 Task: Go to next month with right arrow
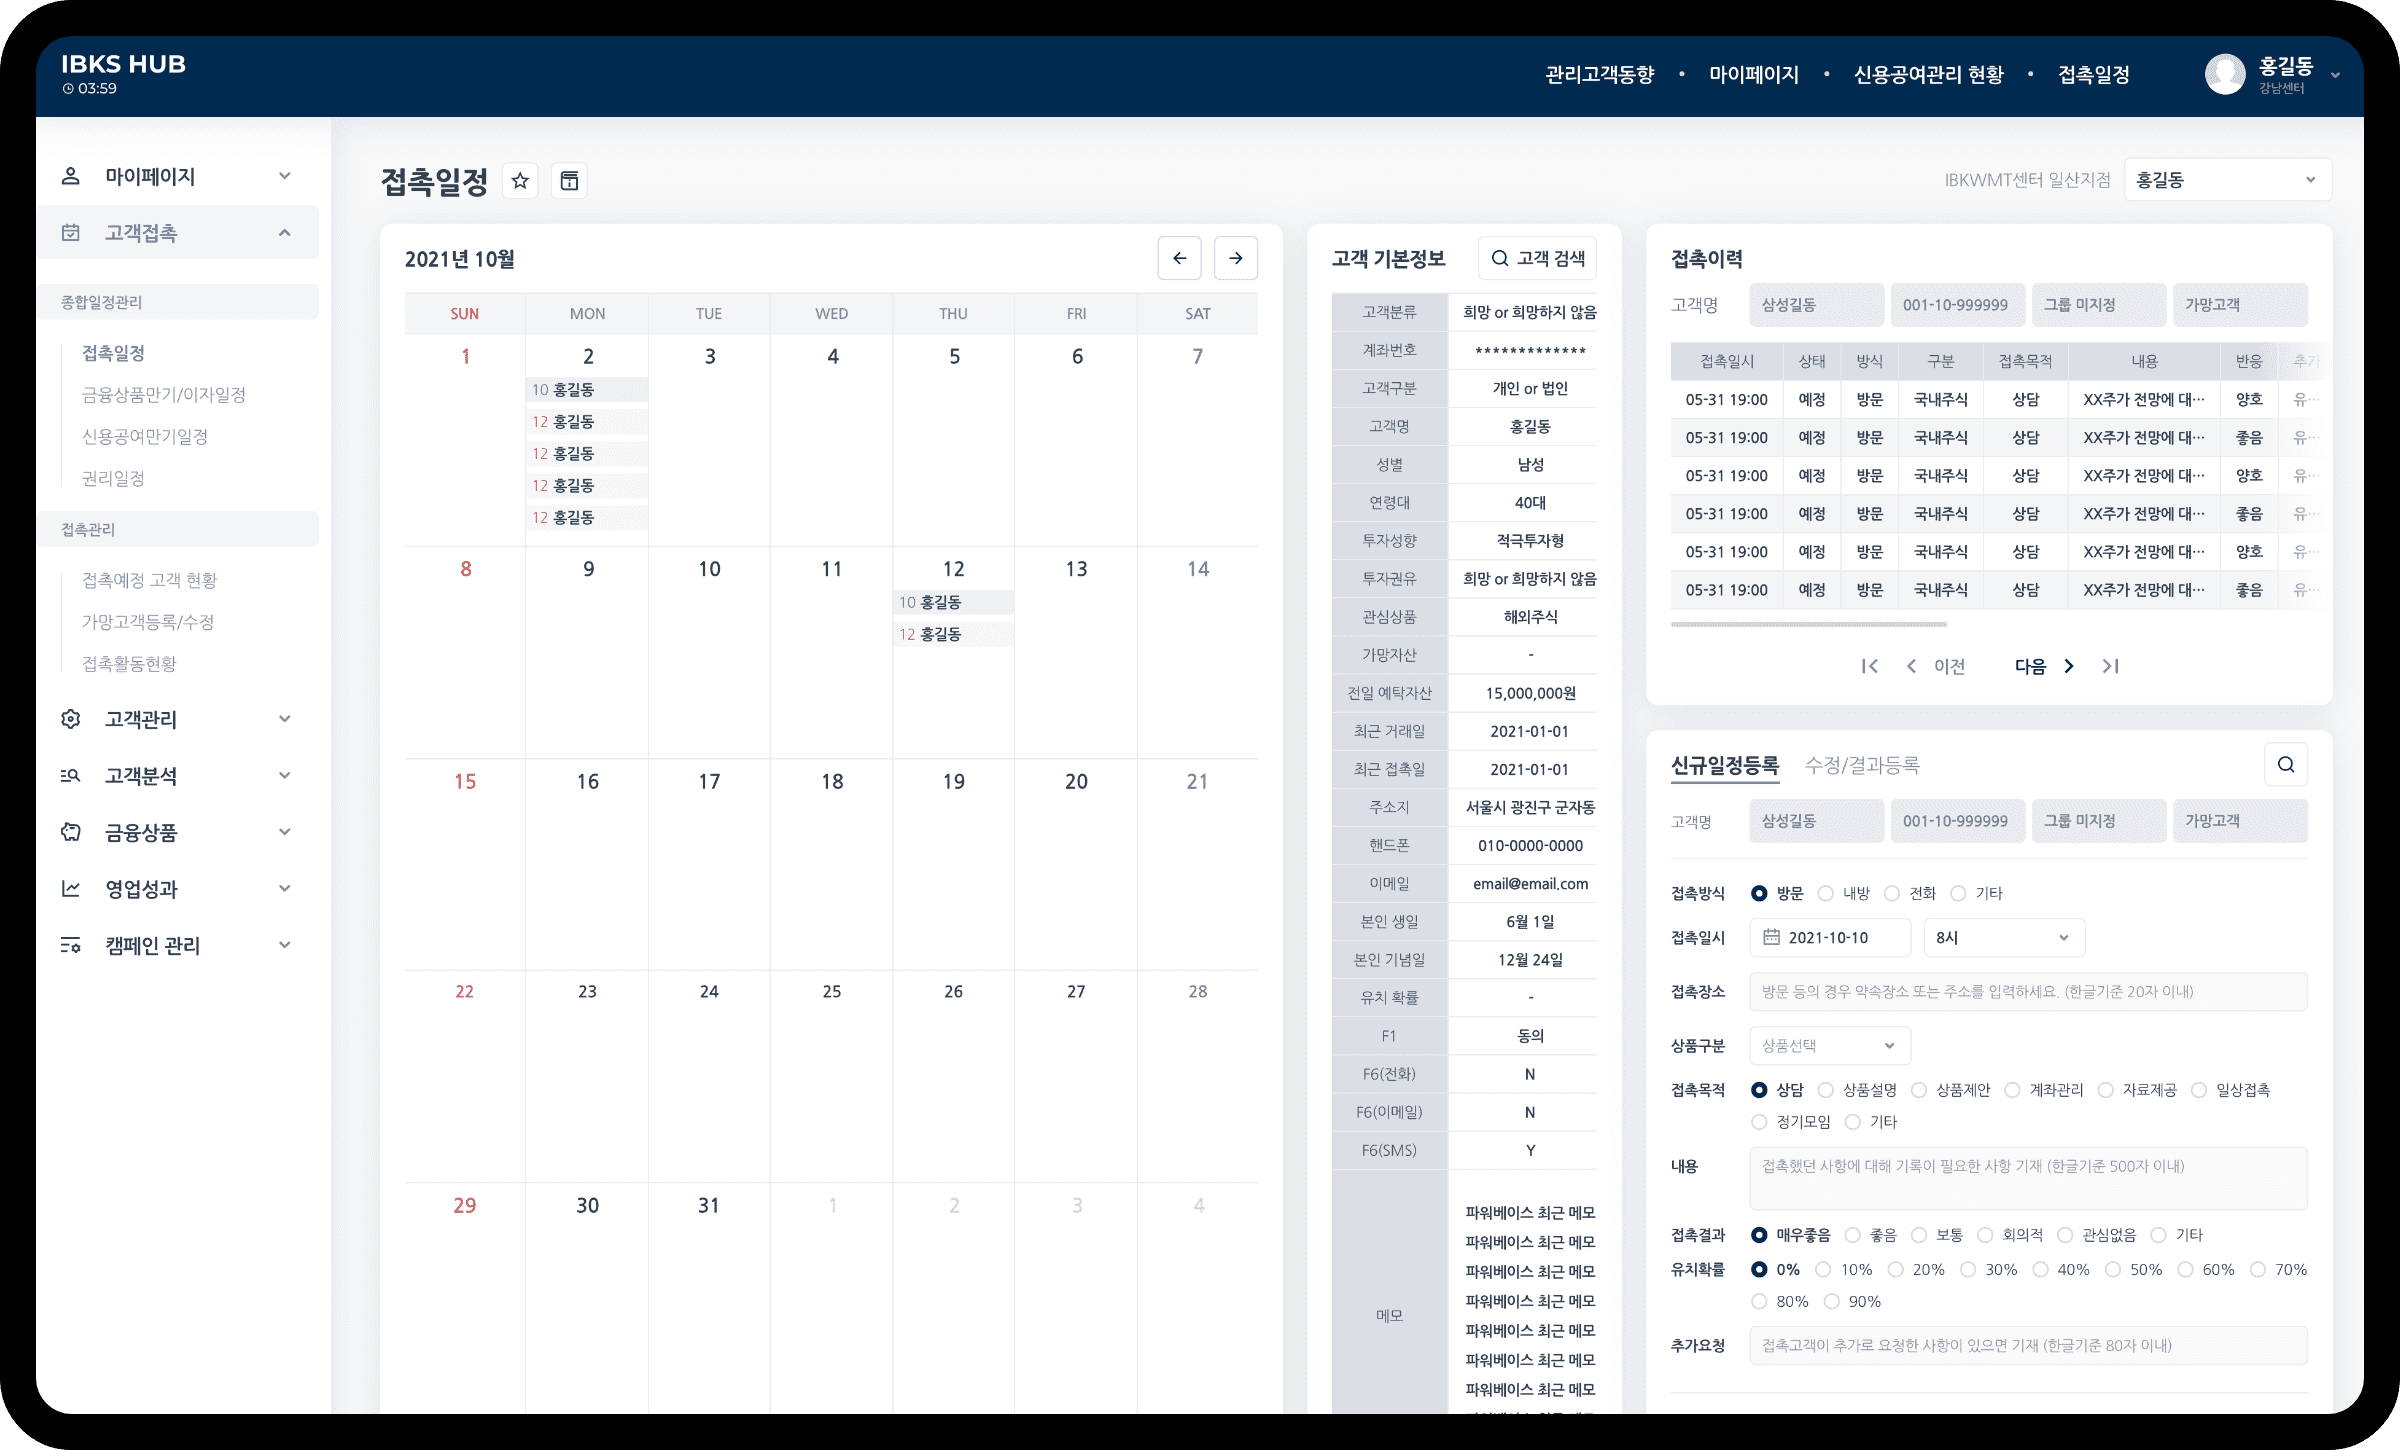coord(1236,258)
